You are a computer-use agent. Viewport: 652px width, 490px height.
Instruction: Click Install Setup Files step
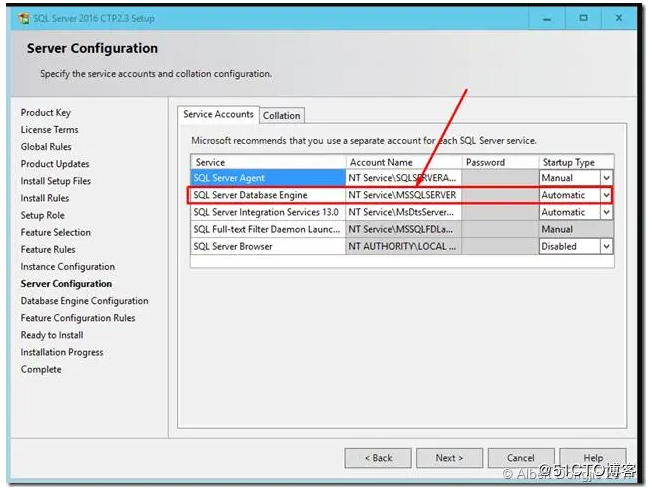56,181
